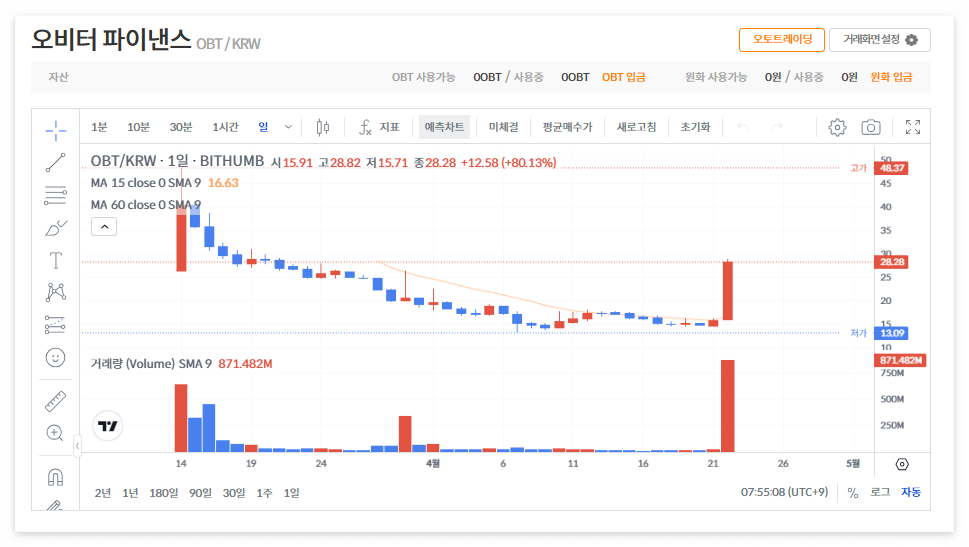This screenshot has width=969, height=547.
Task: Select the crosshair cursor tool
Action: pyautogui.click(x=56, y=130)
